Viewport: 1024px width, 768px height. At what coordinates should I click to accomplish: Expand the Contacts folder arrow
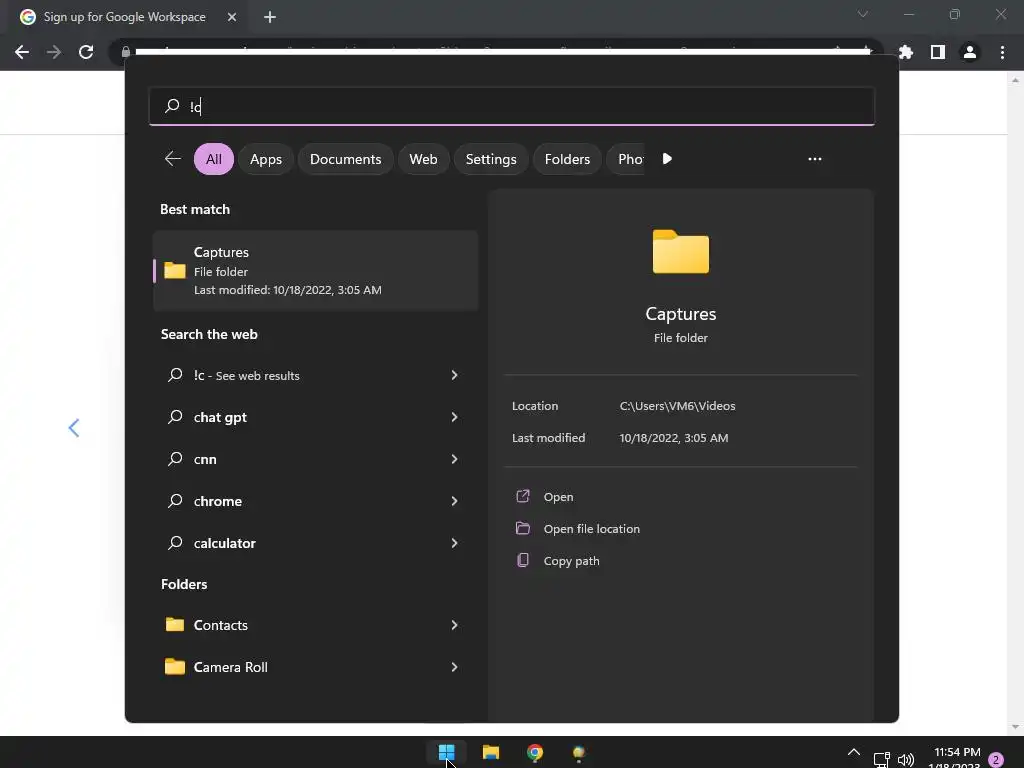(455, 625)
